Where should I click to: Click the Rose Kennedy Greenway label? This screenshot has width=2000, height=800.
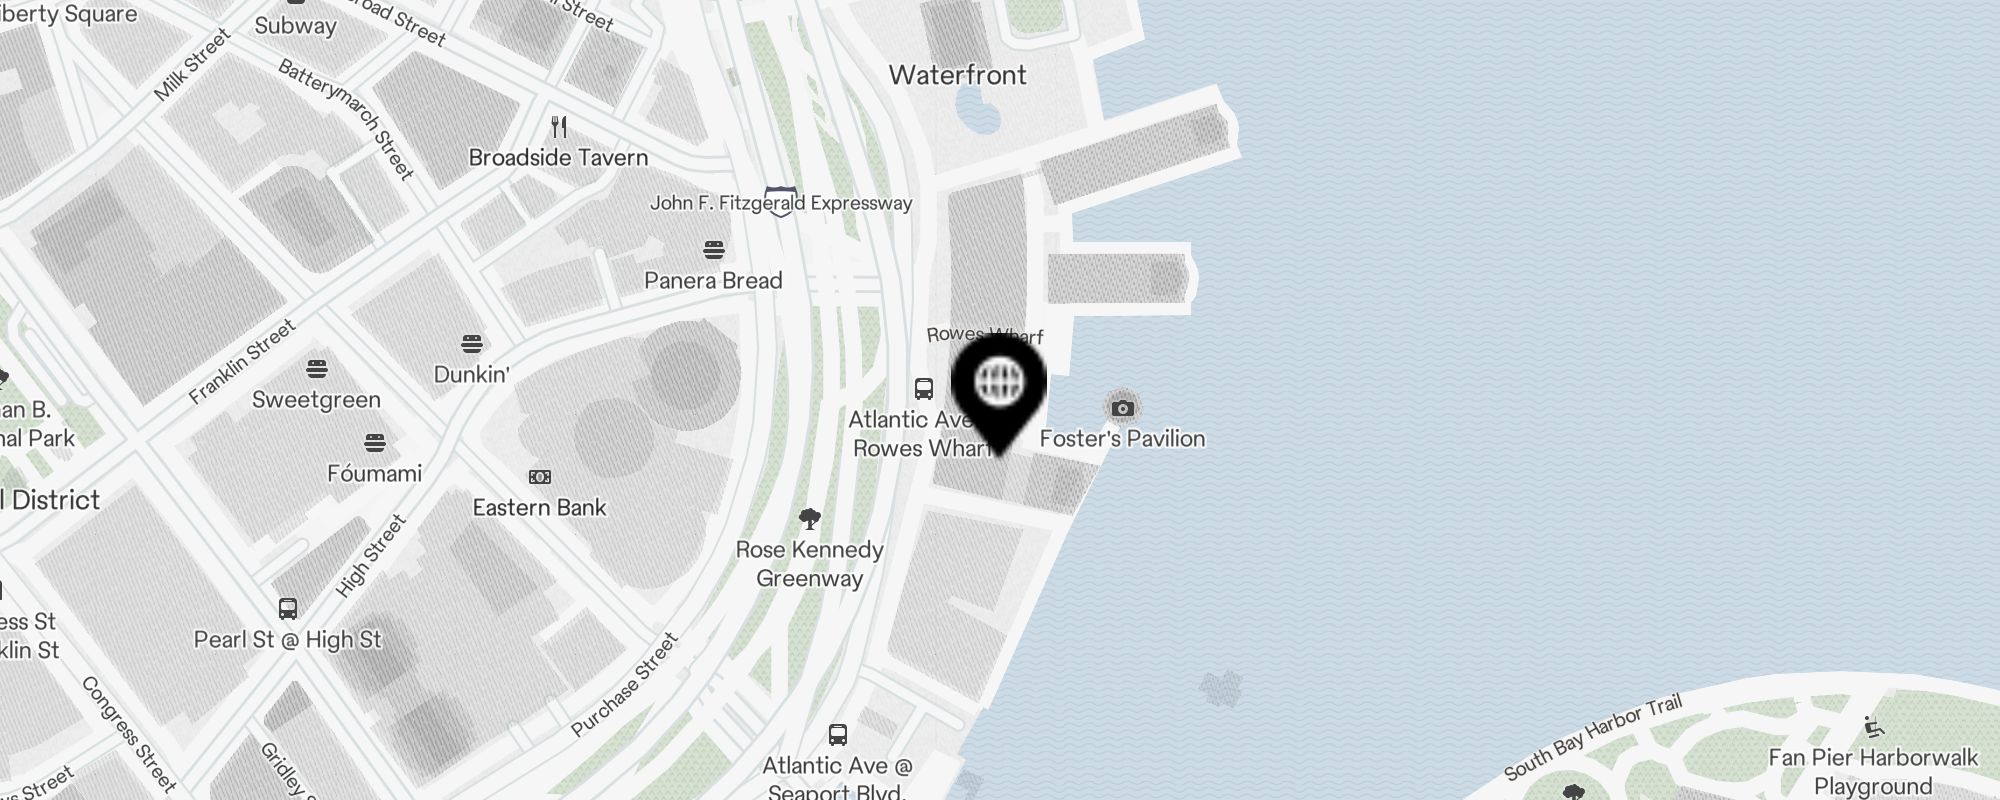click(x=810, y=564)
